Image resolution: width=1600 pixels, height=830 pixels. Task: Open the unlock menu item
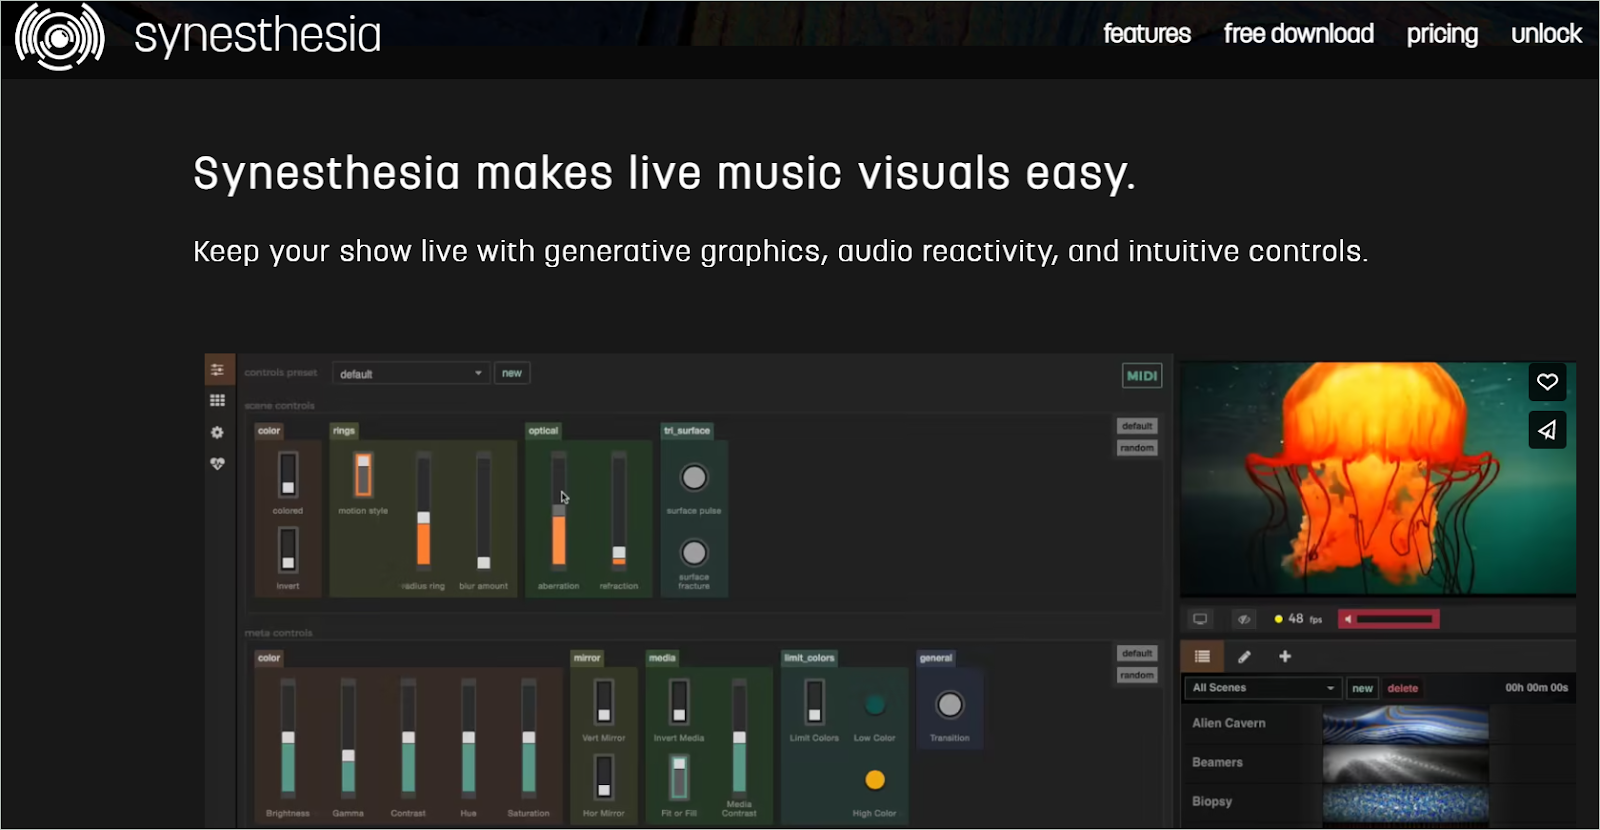point(1546,34)
